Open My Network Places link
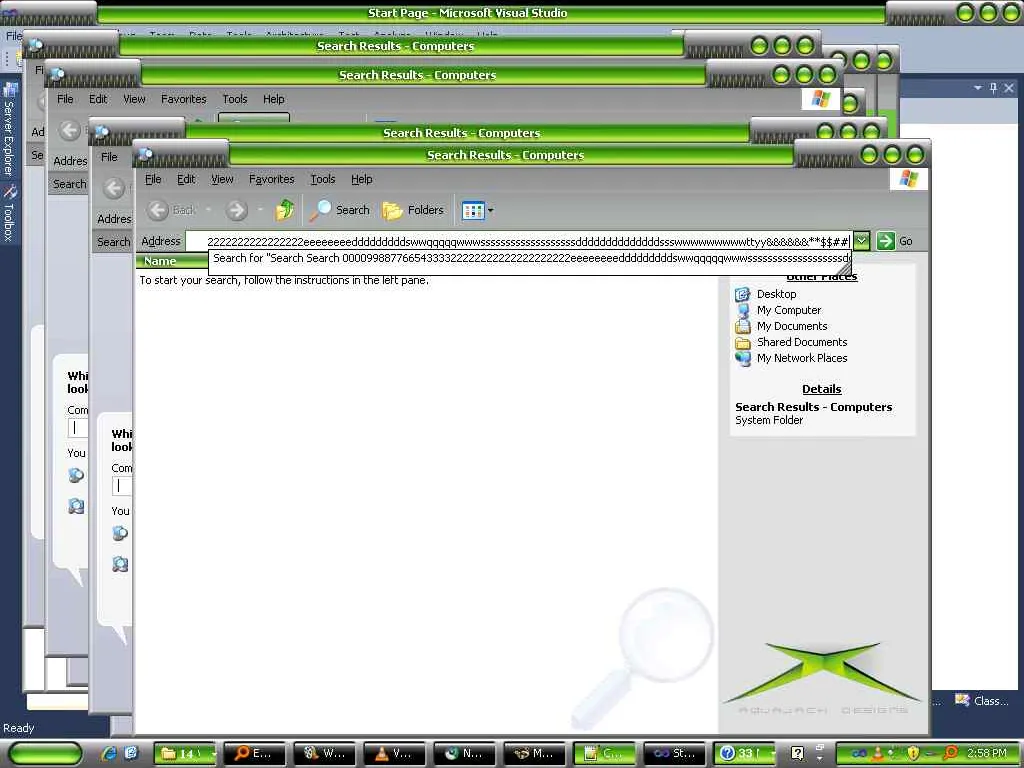Image resolution: width=1024 pixels, height=768 pixels. tap(802, 358)
